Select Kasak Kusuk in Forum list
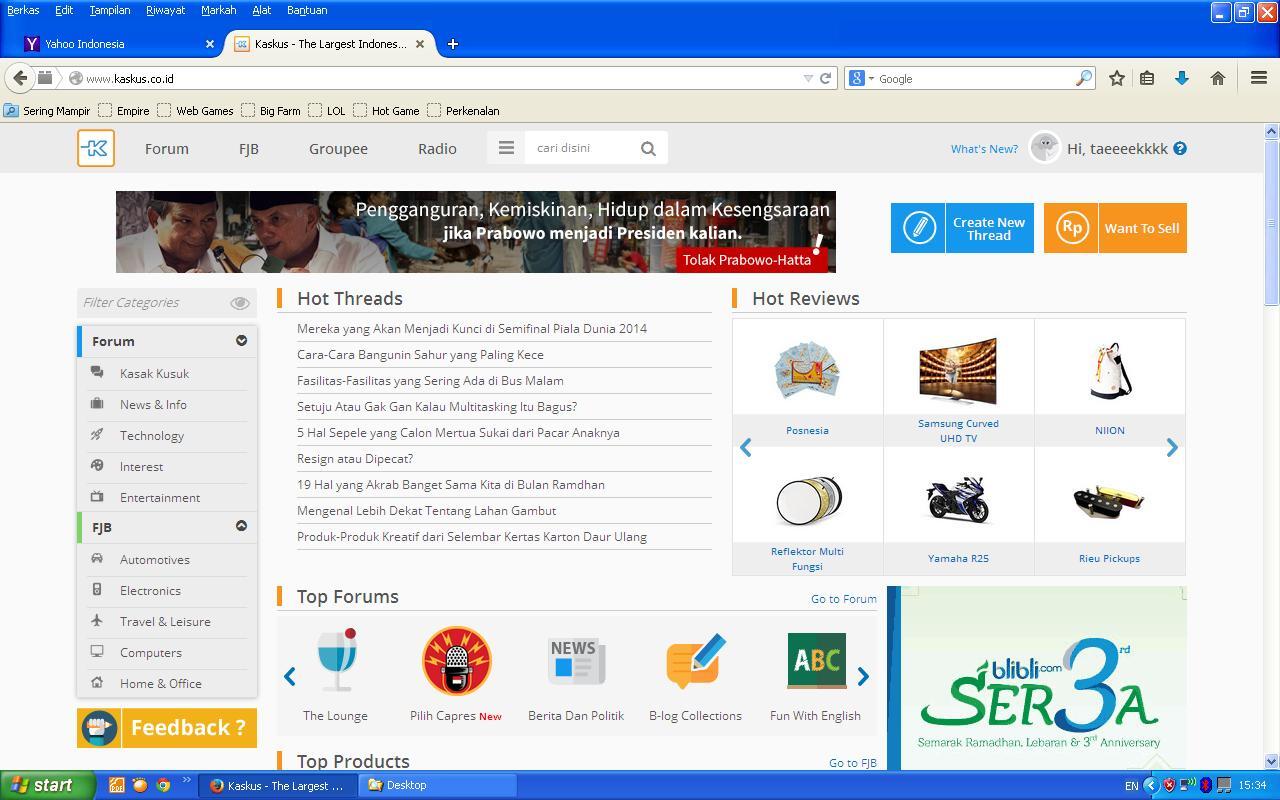 click(x=154, y=373)
